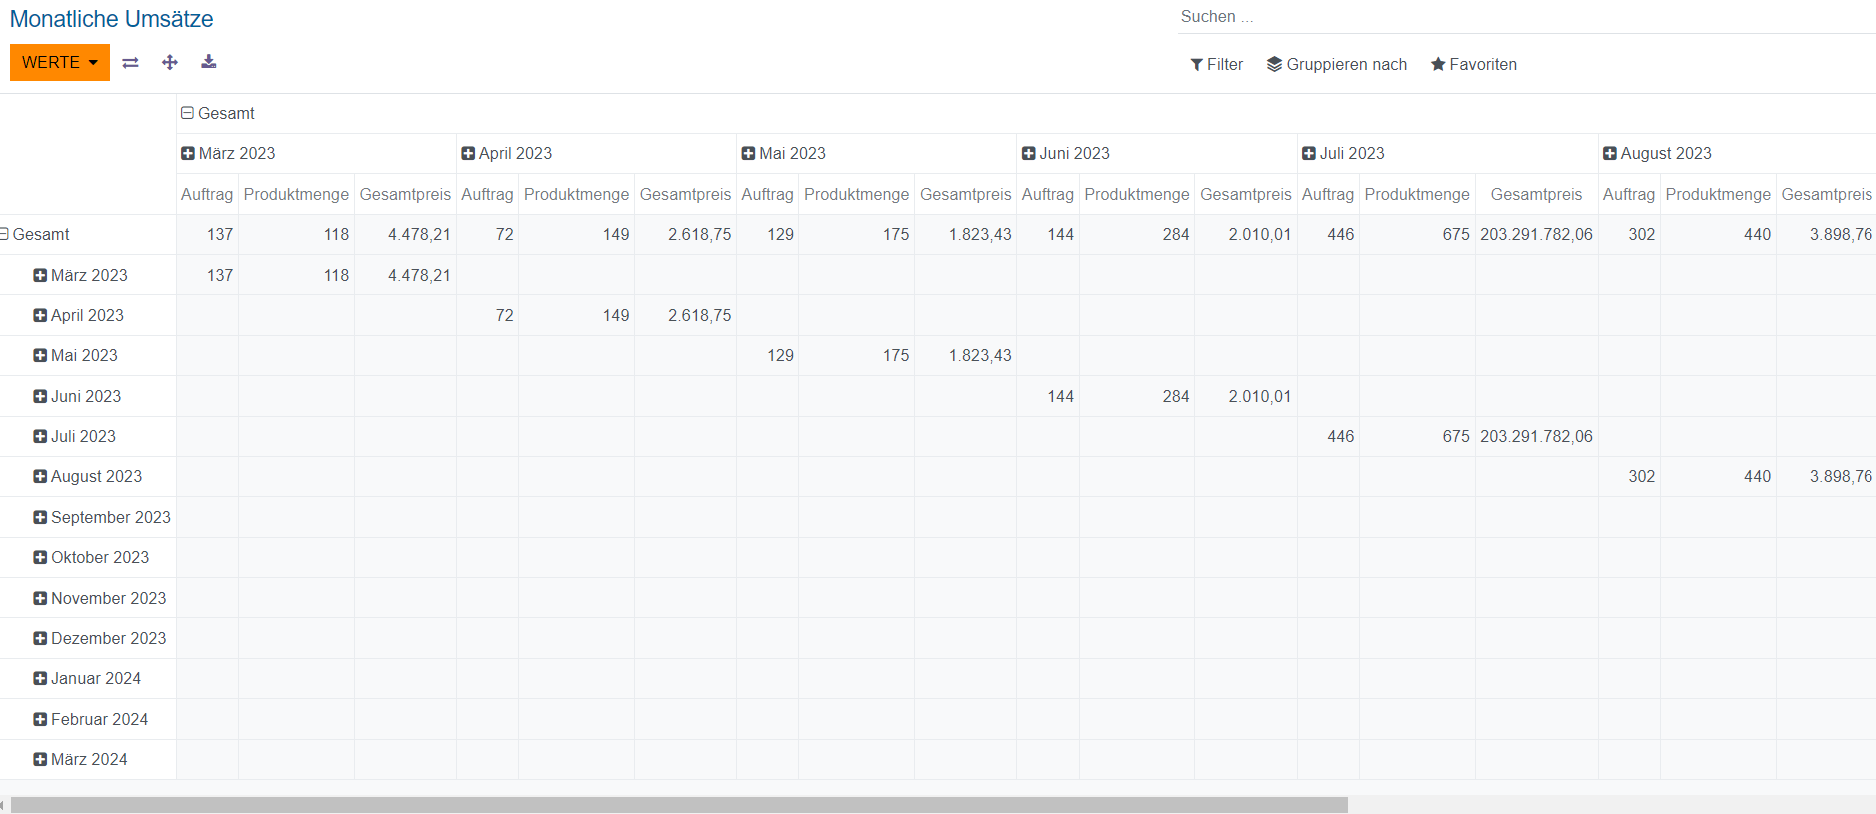The height and width of the screenshot is (814, 1876).
Task: Expand the September 2023 row plus icon
Action: 40,517
